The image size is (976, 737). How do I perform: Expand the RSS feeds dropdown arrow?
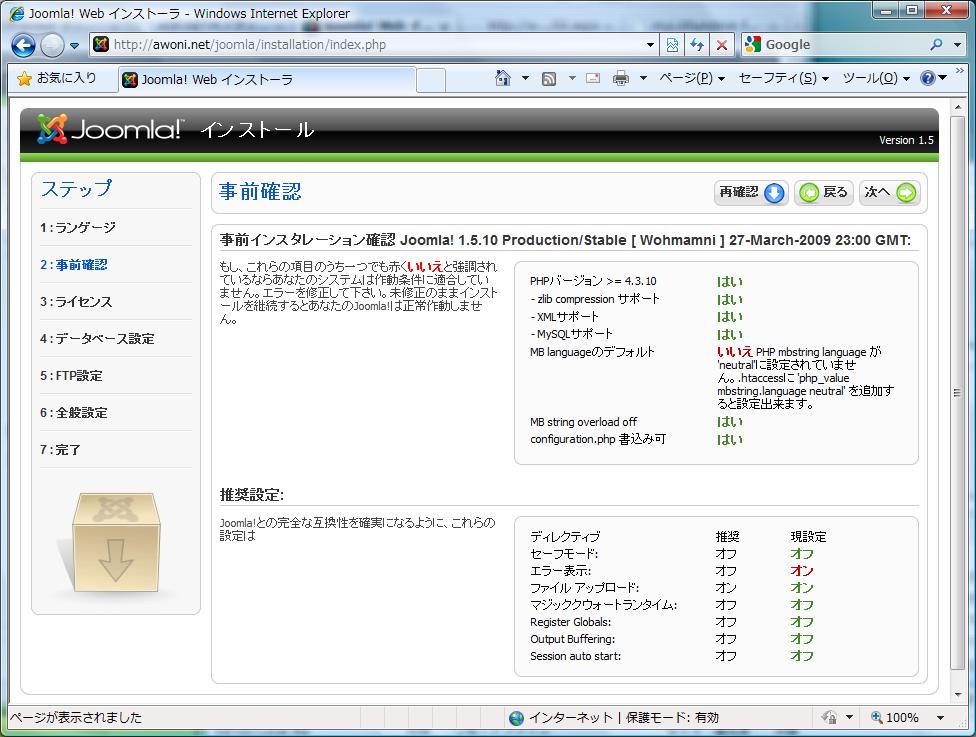(x=571, y=78)
